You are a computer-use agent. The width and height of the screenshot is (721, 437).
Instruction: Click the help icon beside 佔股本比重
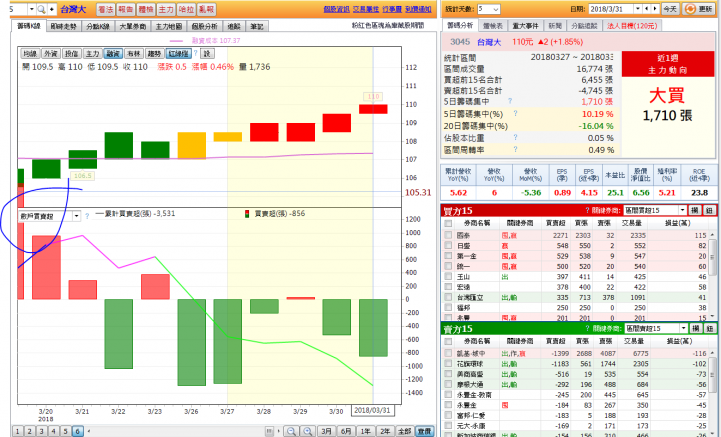click(515, 137)
